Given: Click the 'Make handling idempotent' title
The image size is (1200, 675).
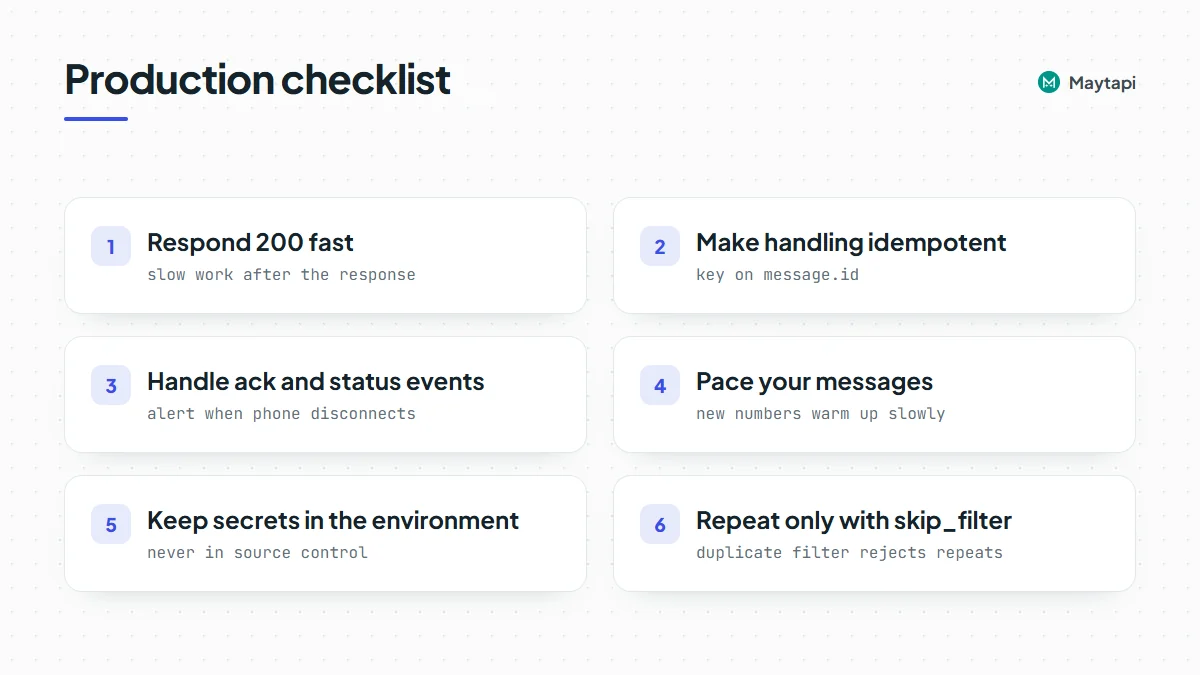Looking at the screenshot, I should 851,243.
